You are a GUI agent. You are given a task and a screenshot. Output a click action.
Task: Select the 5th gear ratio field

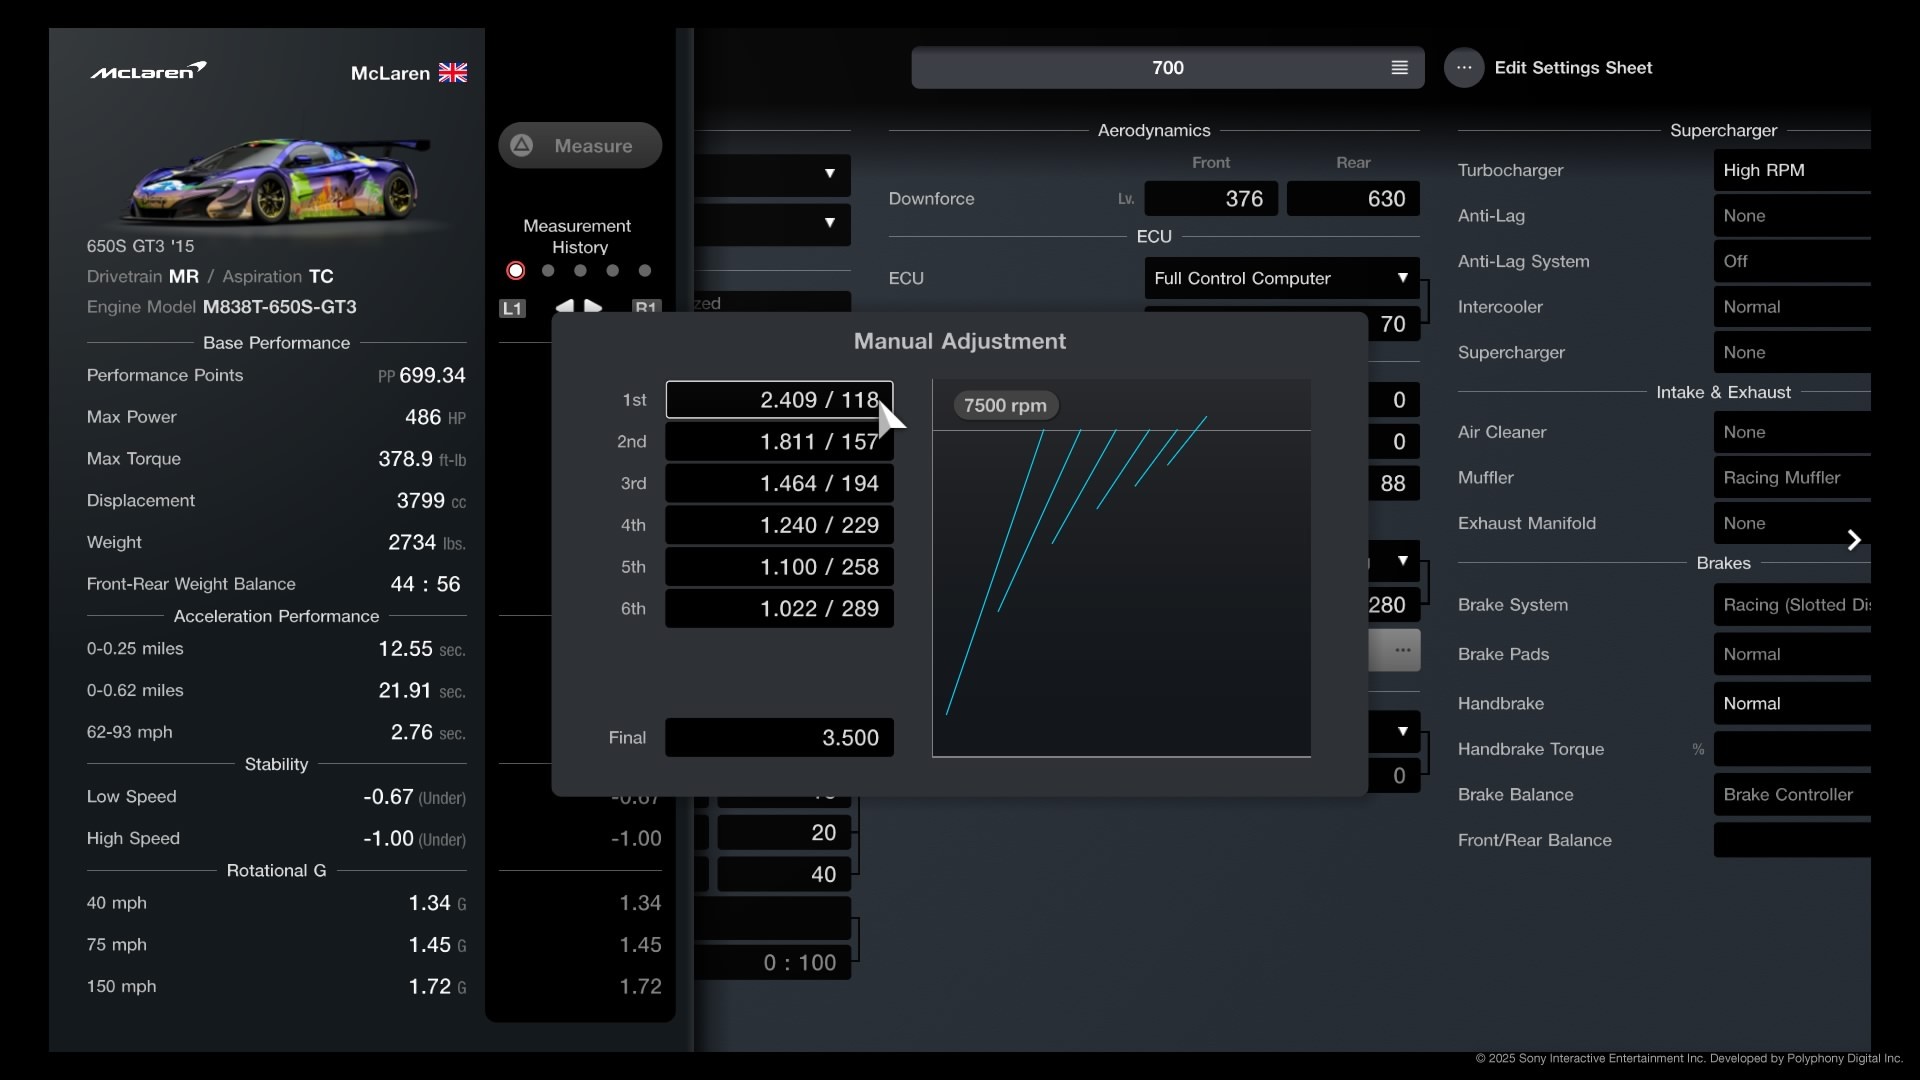[779, 567]
